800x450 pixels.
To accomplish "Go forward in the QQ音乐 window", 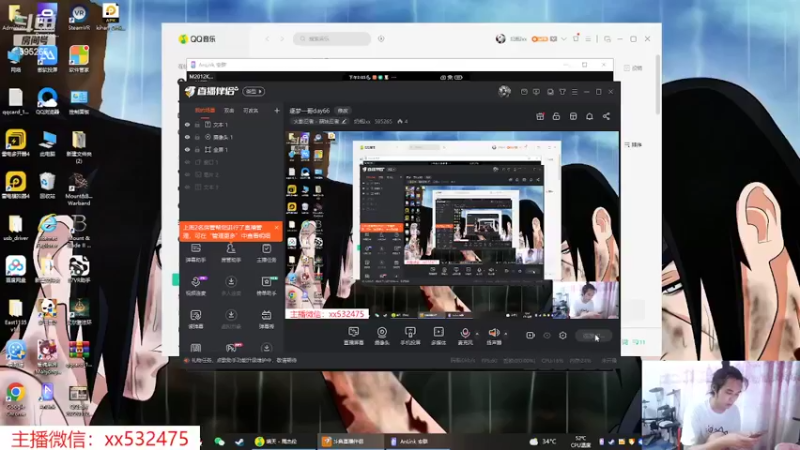I will tap(282, 39).
